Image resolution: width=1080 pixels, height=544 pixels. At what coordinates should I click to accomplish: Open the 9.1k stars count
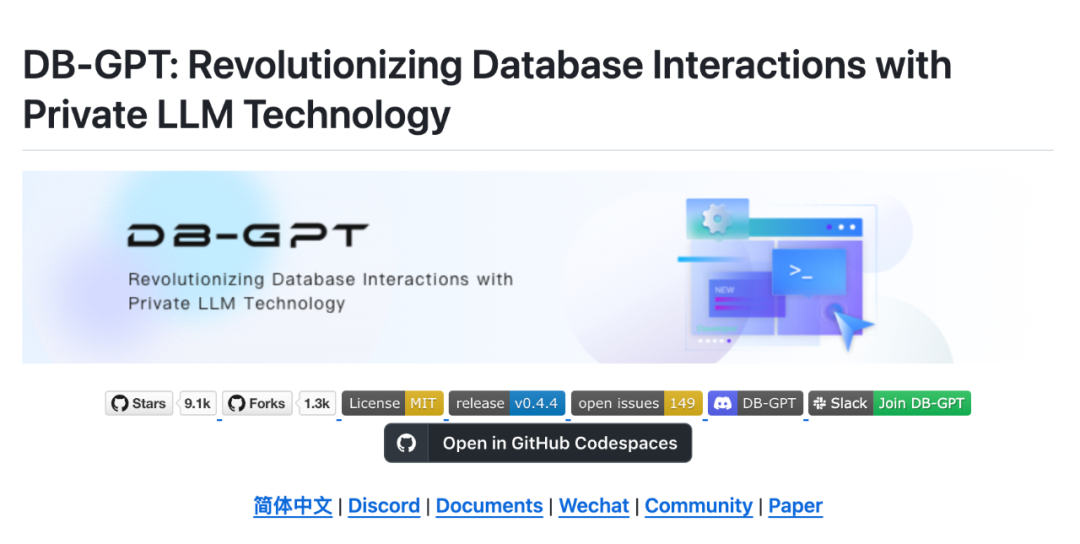tap(198, 404)
